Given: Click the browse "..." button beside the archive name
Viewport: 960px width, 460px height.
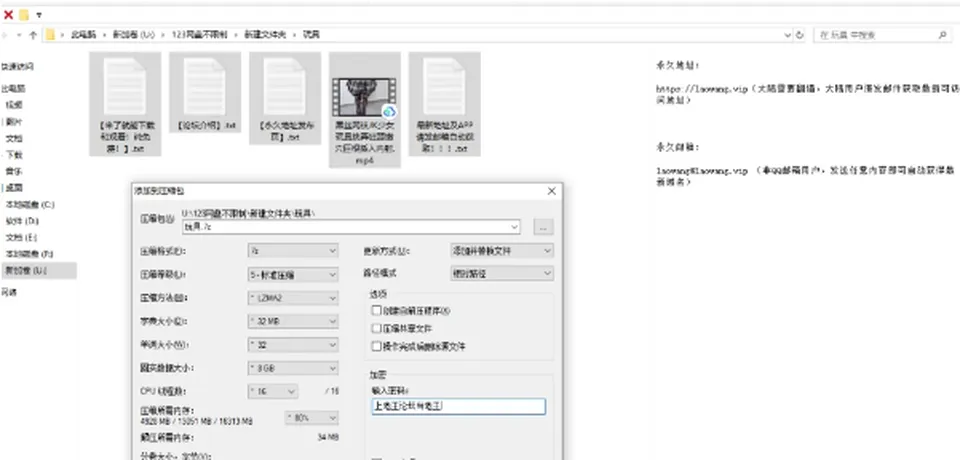Looking at the screenshot, I should click(x=543, y=227).
